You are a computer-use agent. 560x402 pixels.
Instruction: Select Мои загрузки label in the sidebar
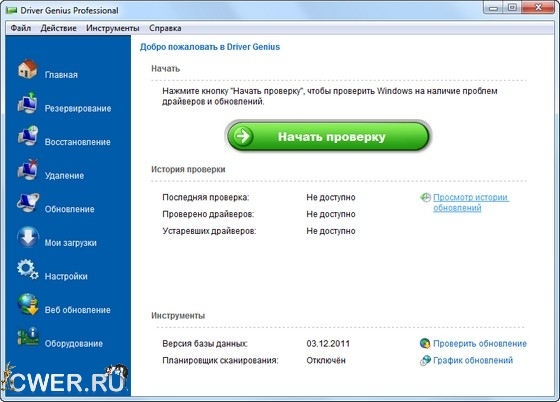(x=71, y=243)
